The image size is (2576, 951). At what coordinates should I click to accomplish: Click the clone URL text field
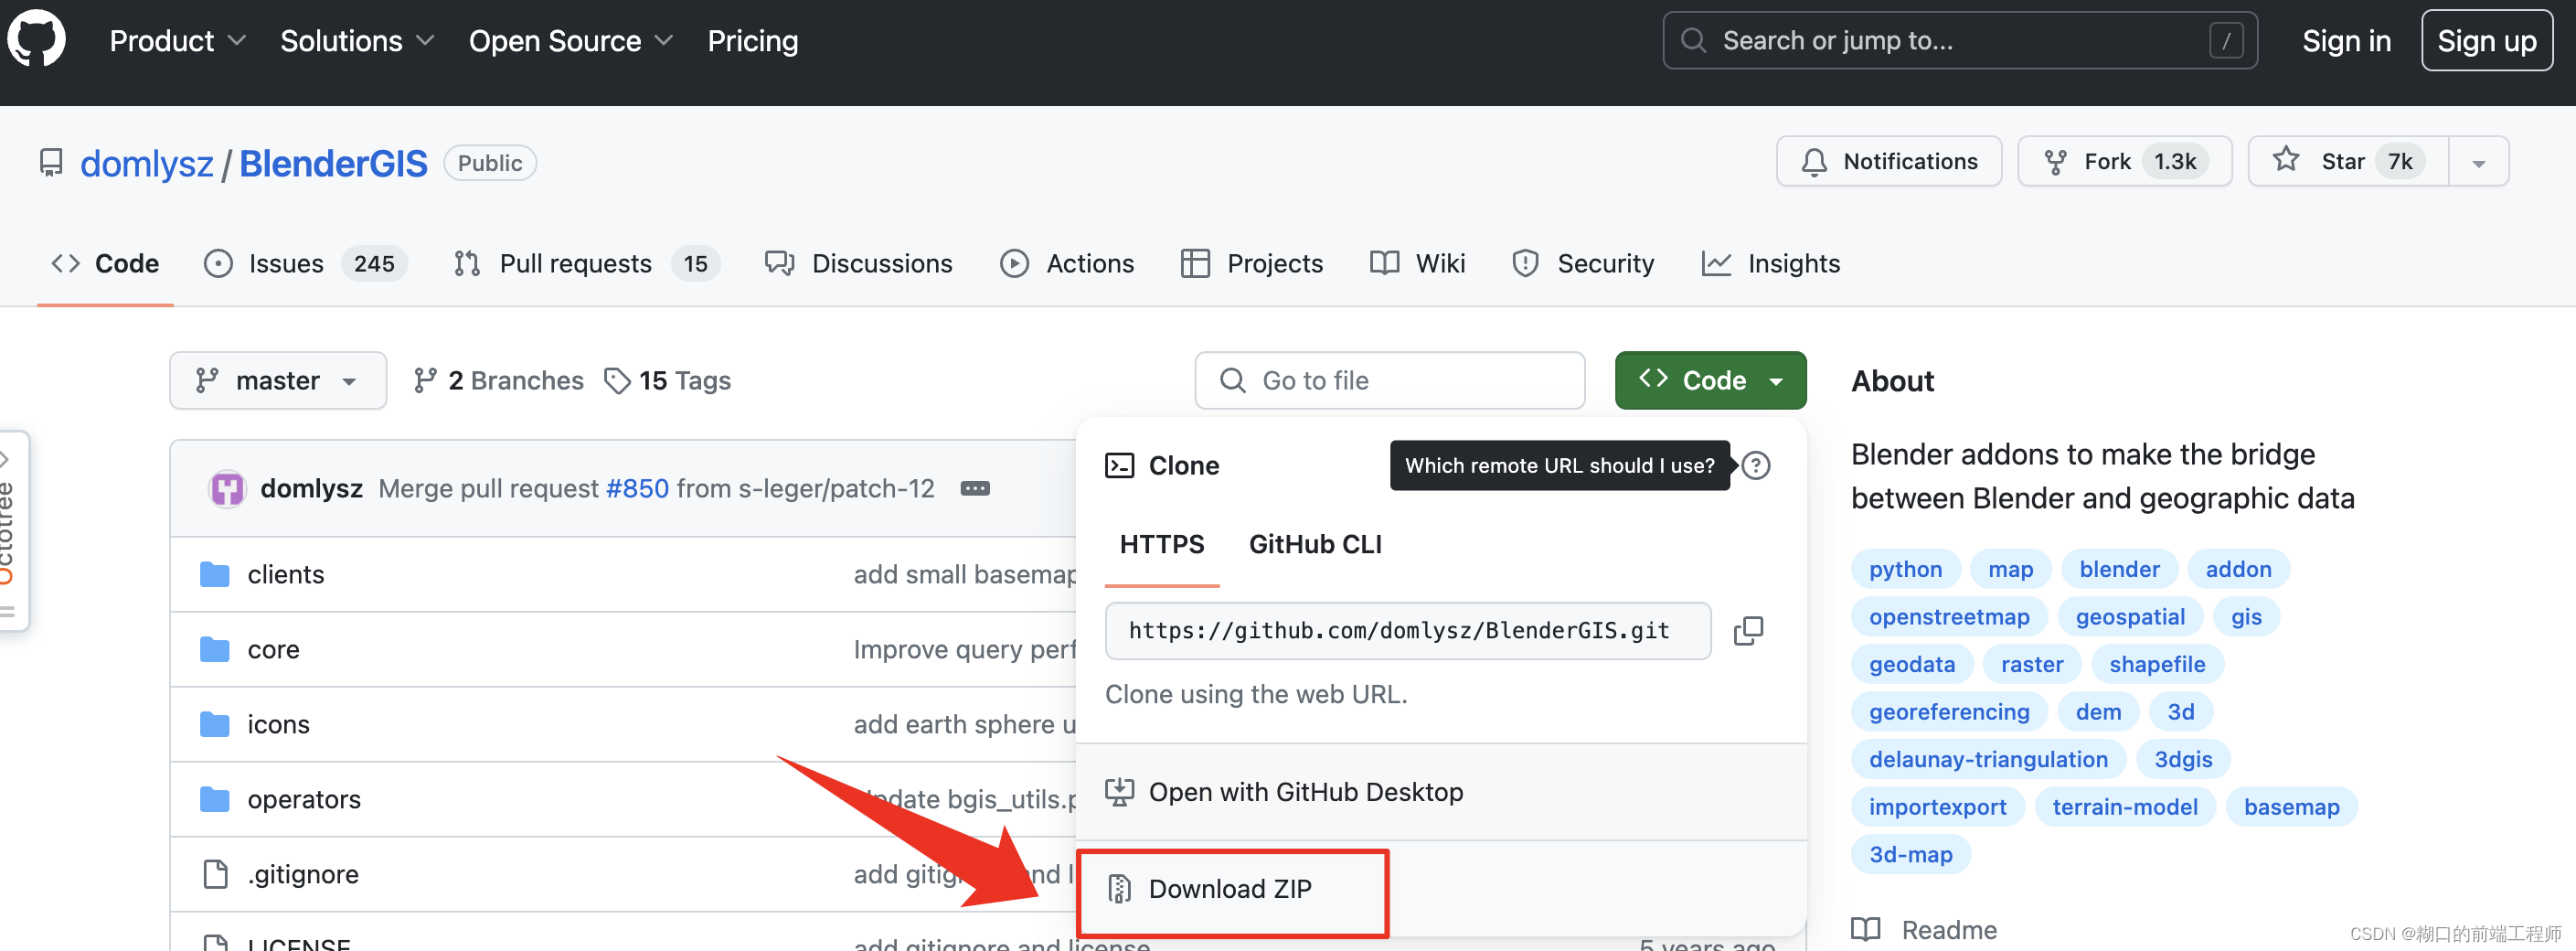pos(1407,631)
